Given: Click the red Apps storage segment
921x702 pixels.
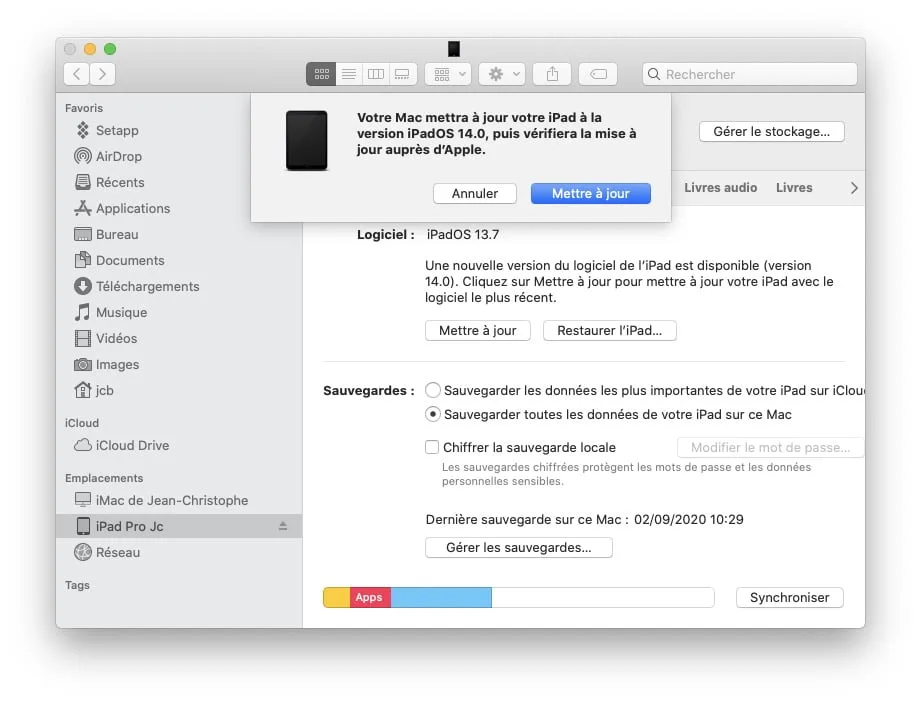Looking at the screenshot, I should point(370,597).
